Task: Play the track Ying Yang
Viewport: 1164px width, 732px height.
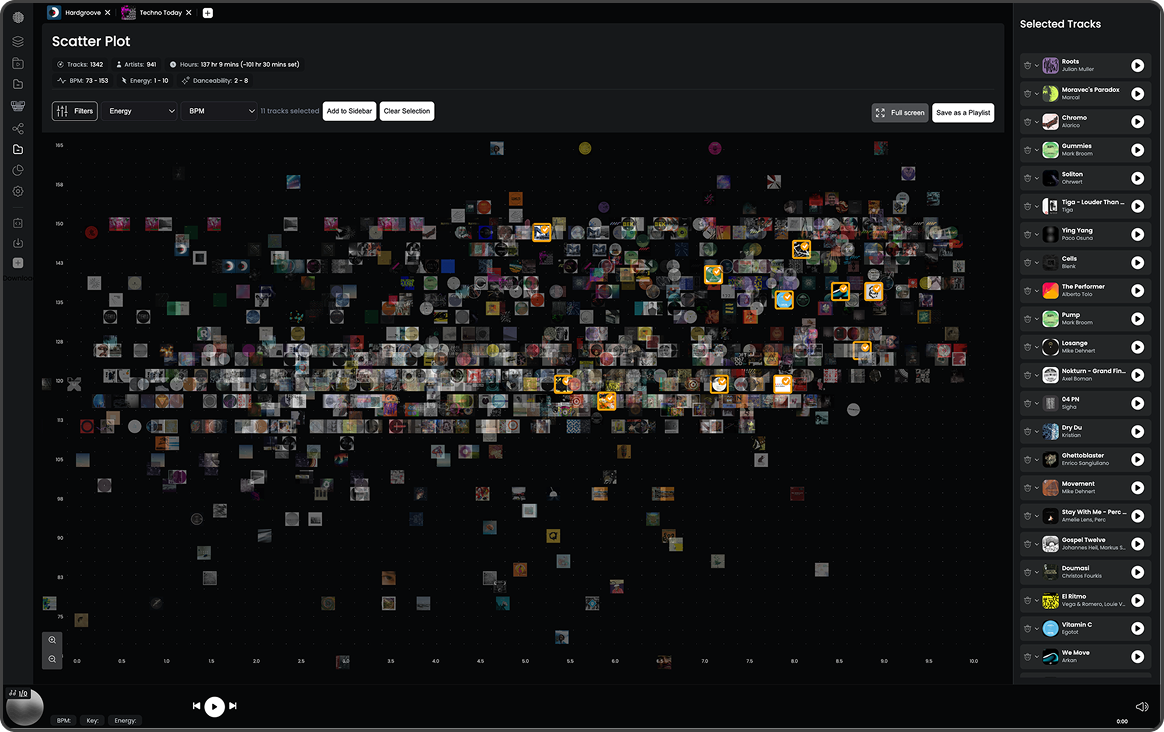Action: click(1137, 234)
